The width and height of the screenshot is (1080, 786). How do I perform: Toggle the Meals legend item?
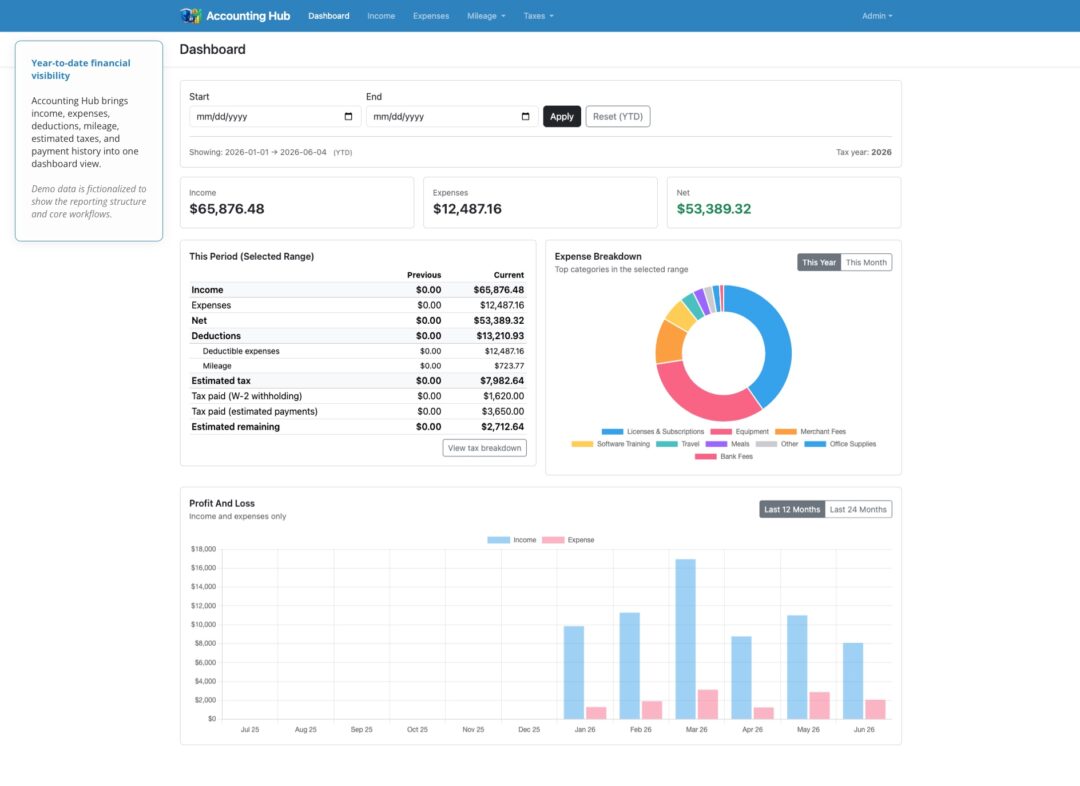point(727,444)
